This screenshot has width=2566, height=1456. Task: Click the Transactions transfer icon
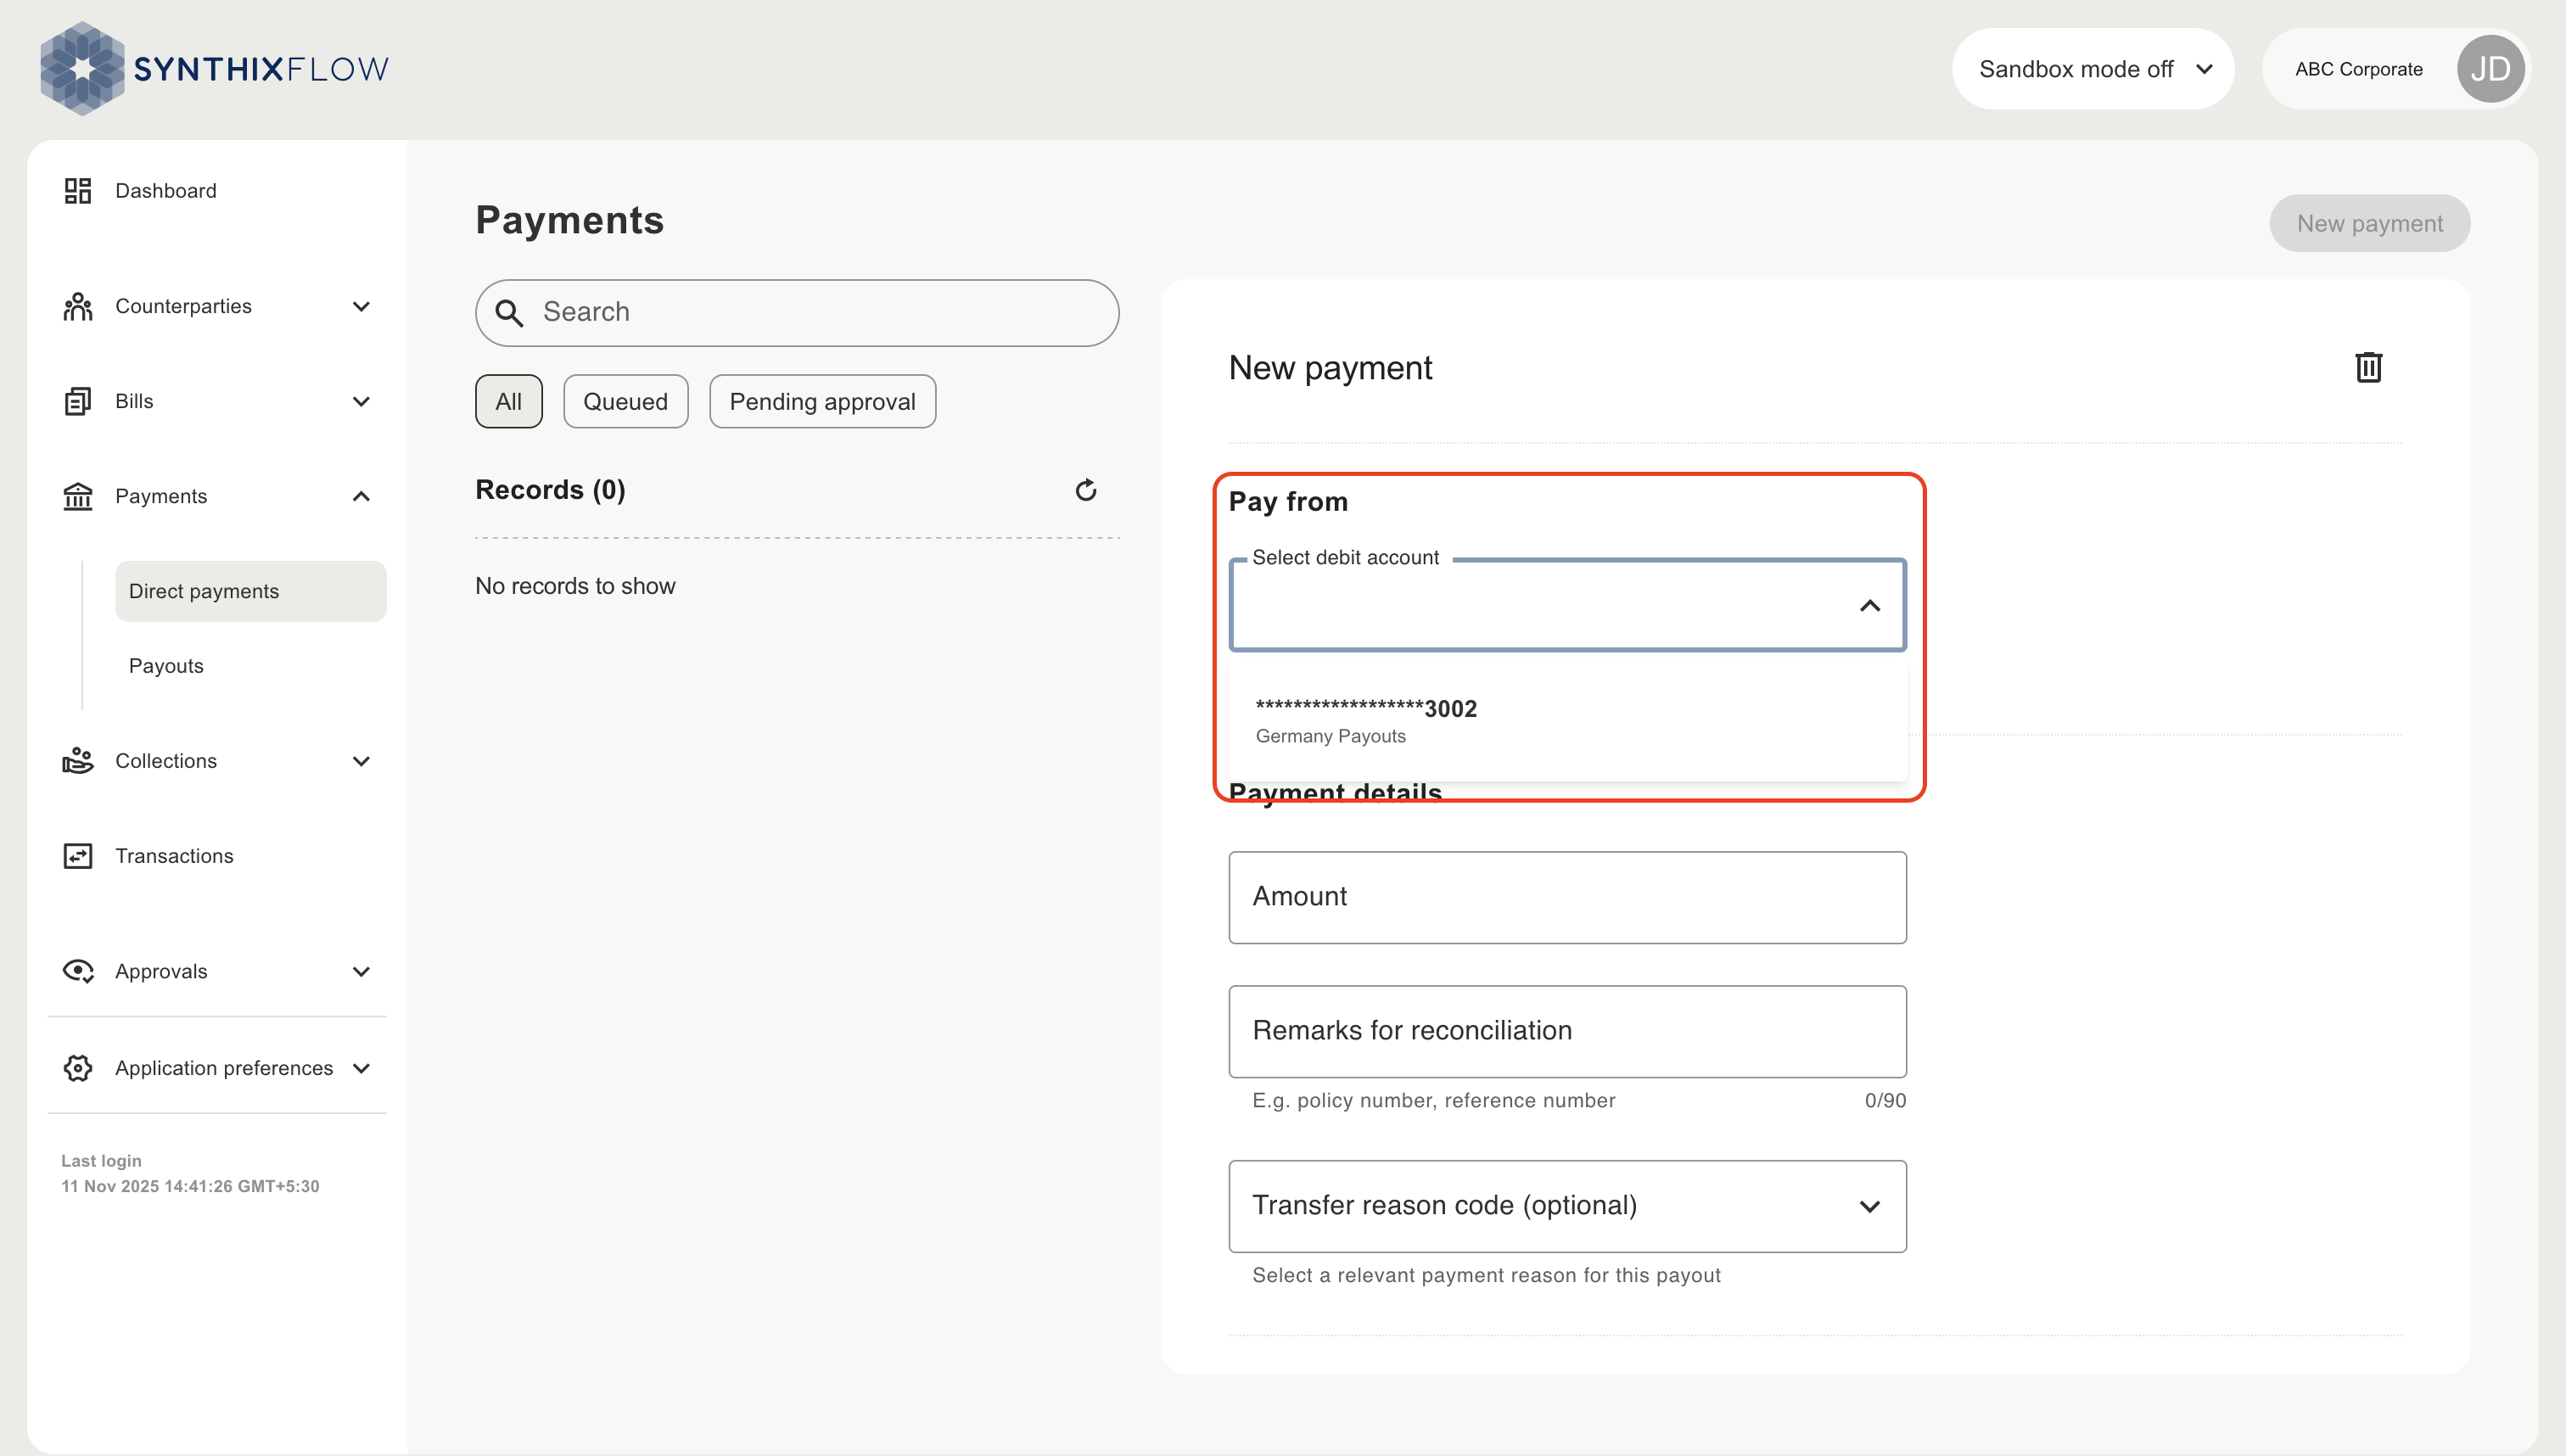click(77, 856)
